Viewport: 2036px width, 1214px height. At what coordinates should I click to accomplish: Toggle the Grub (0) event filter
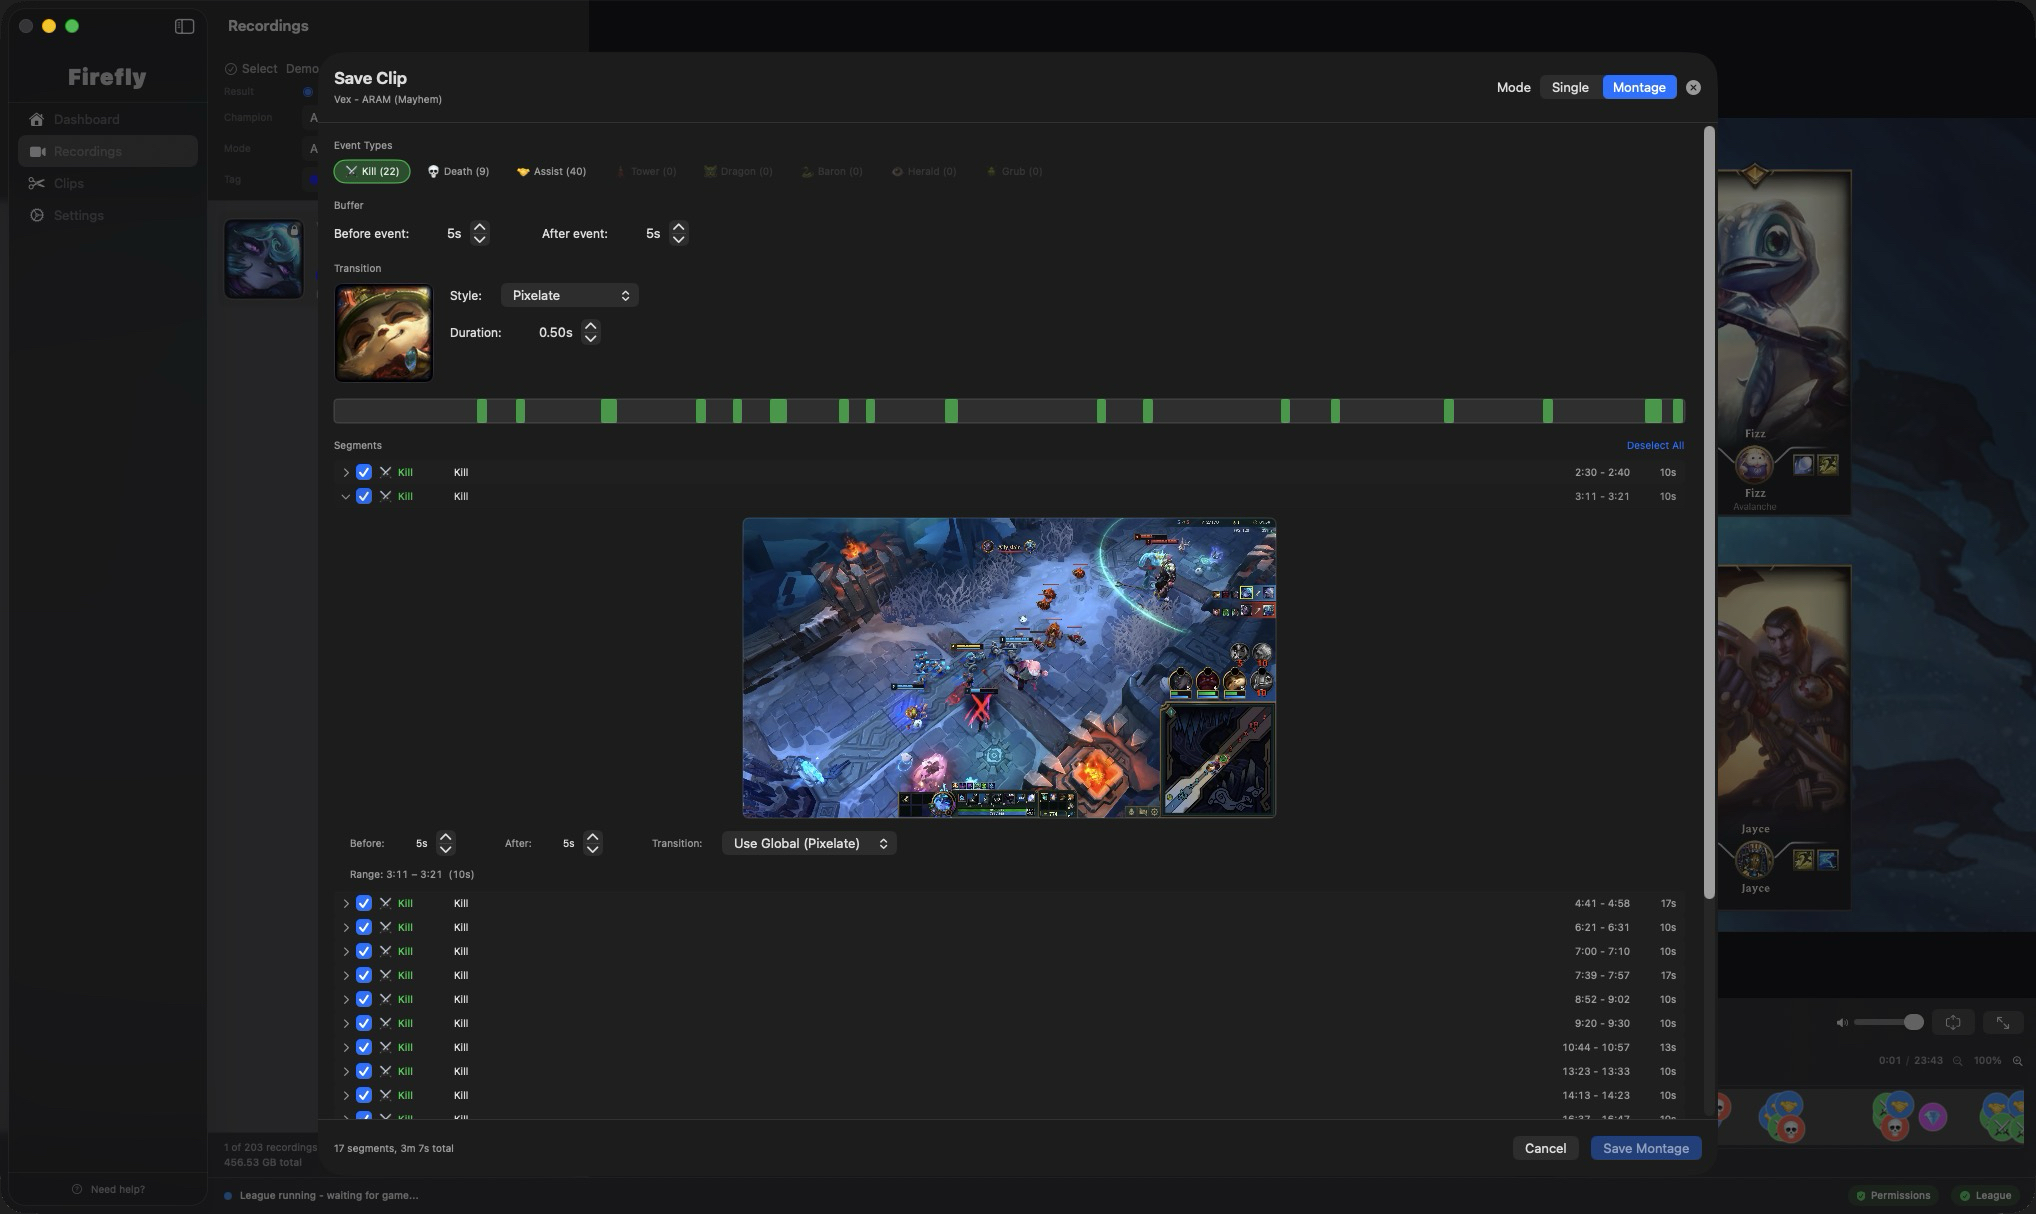(x=1015, y=171)
